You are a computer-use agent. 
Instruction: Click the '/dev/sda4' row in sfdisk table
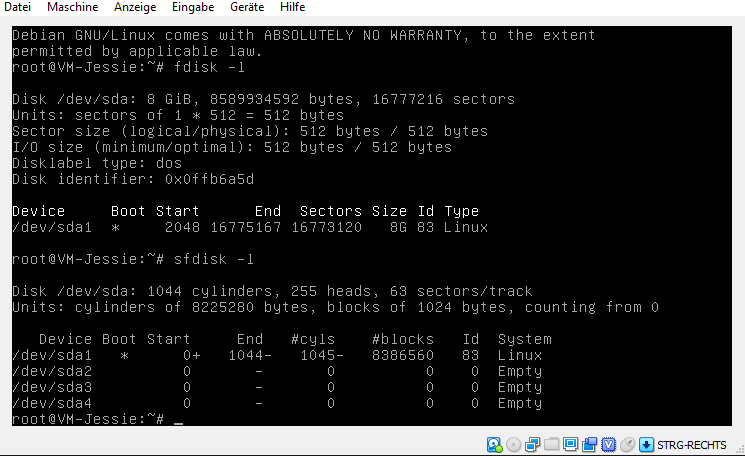pyautogui.click(x=277, y=403)
